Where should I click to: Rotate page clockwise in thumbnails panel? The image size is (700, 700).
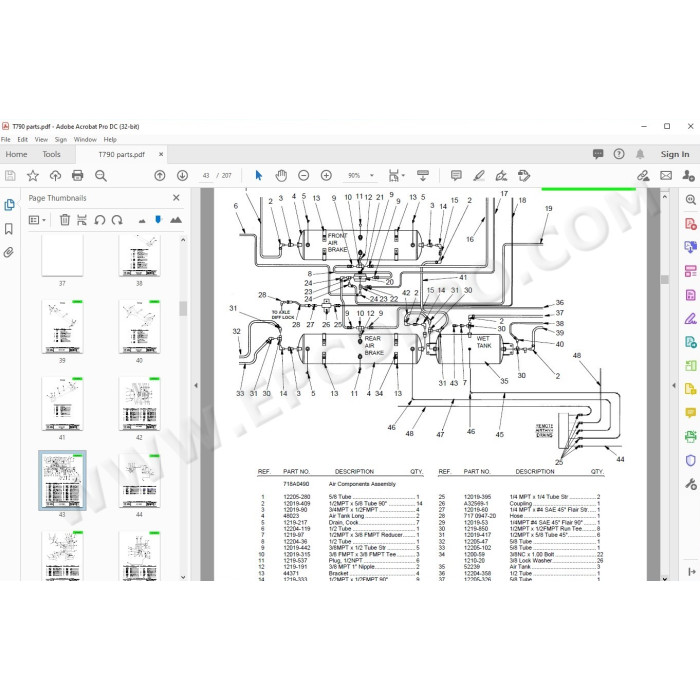click(x=117, y=220)
